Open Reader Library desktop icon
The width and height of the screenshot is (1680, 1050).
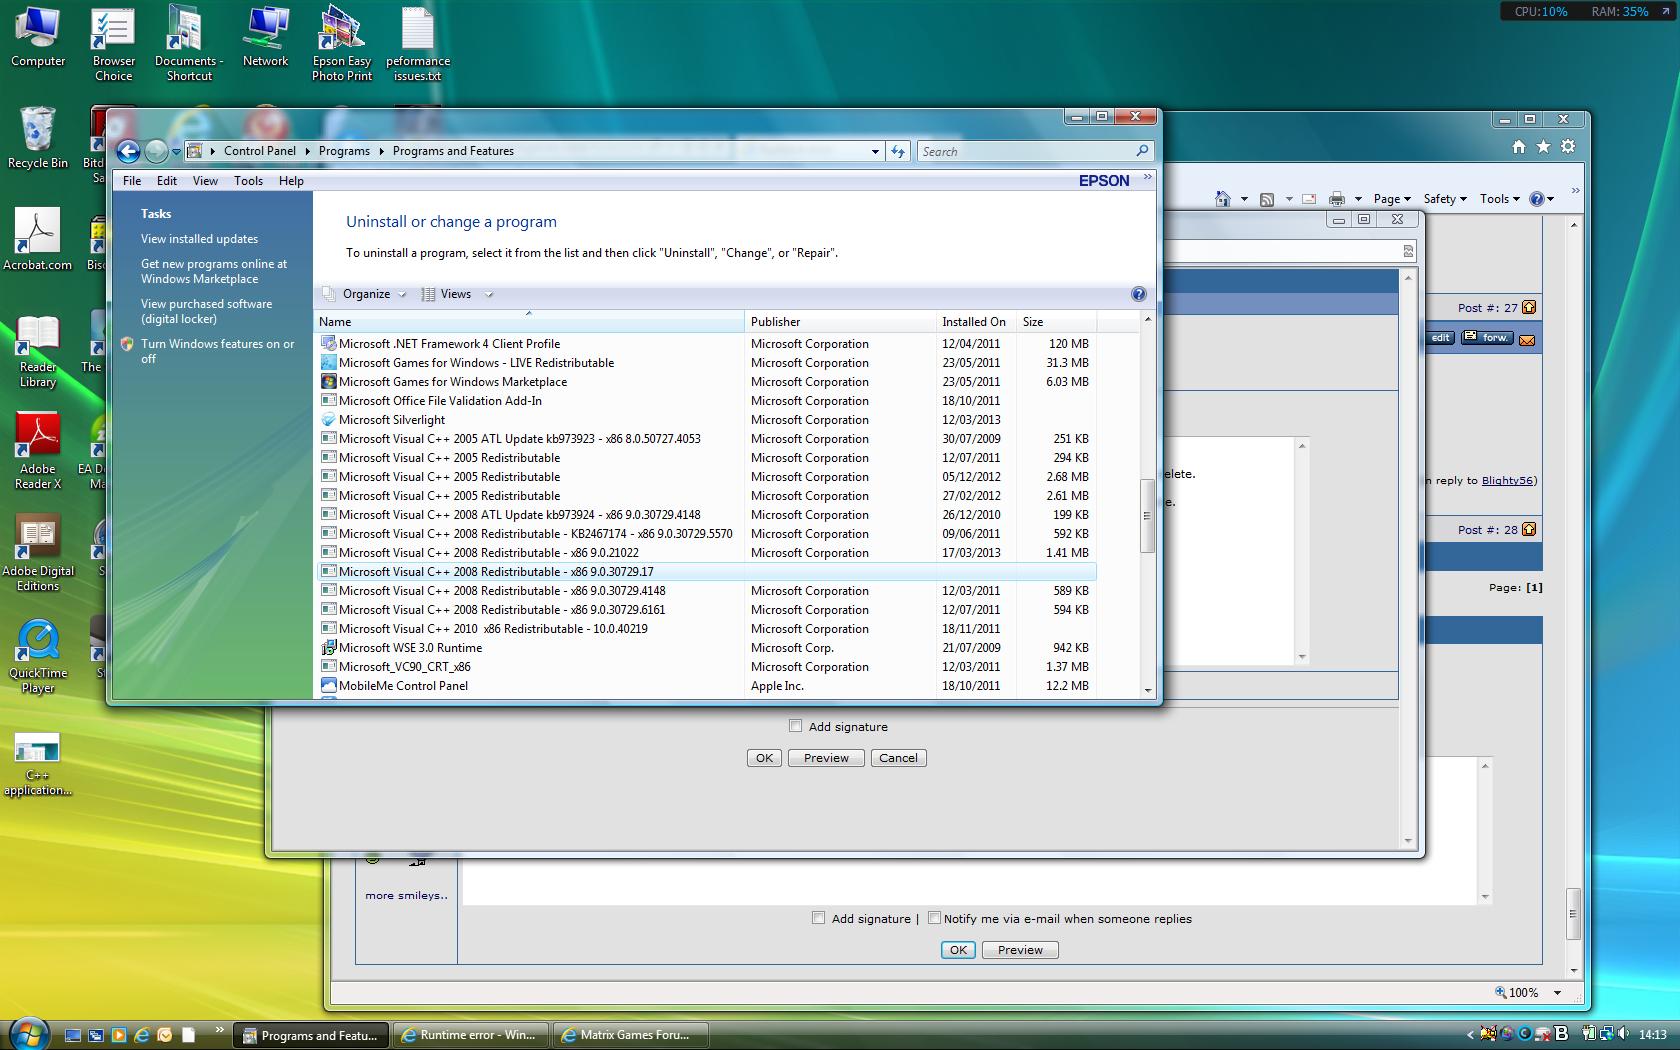click(x=38, y=350)
